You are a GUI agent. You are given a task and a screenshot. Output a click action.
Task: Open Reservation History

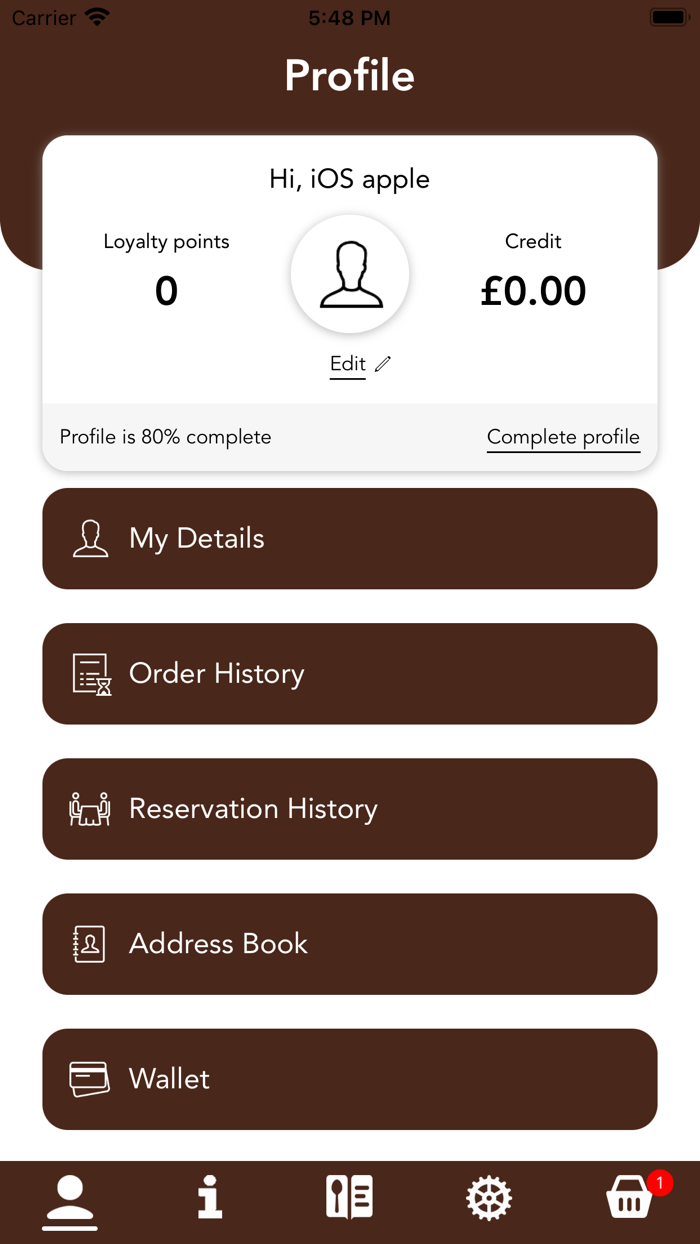pyautogui.click(x=350, y=809)
